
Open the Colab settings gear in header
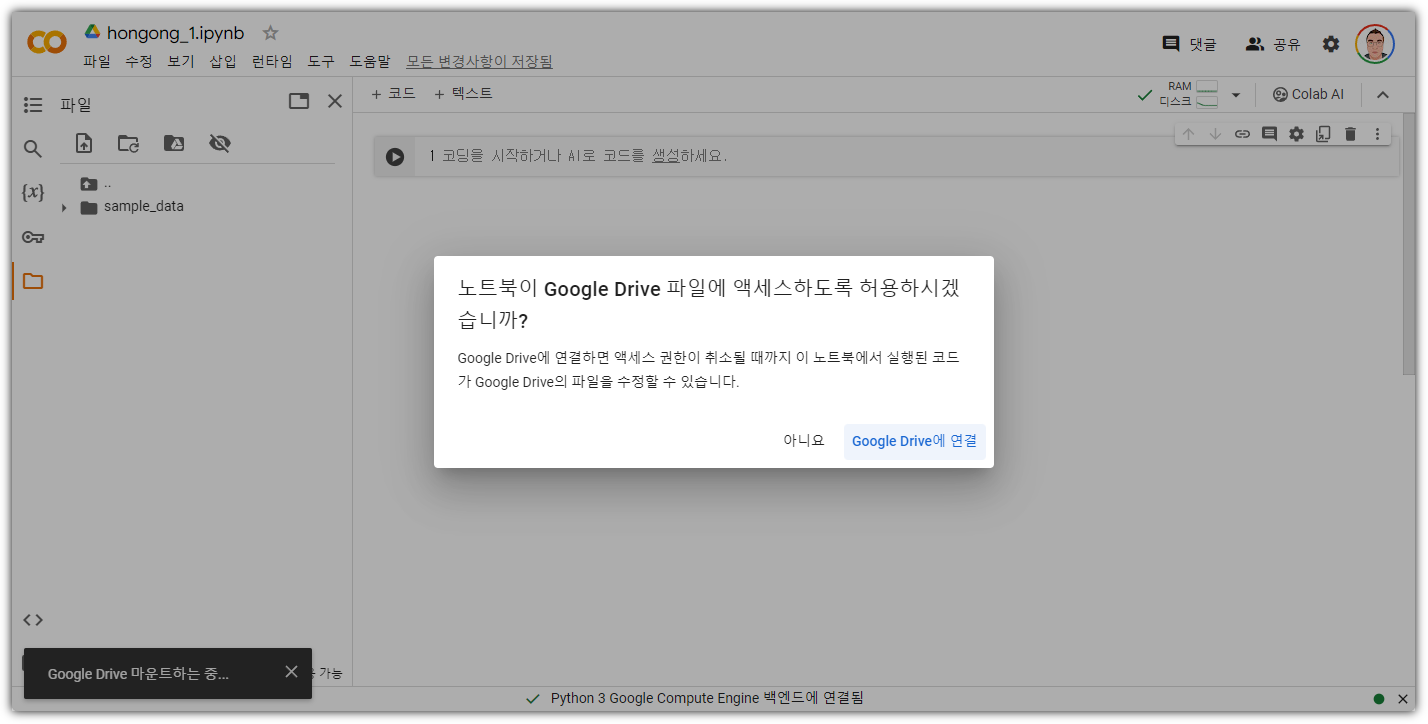point(1331,44)
